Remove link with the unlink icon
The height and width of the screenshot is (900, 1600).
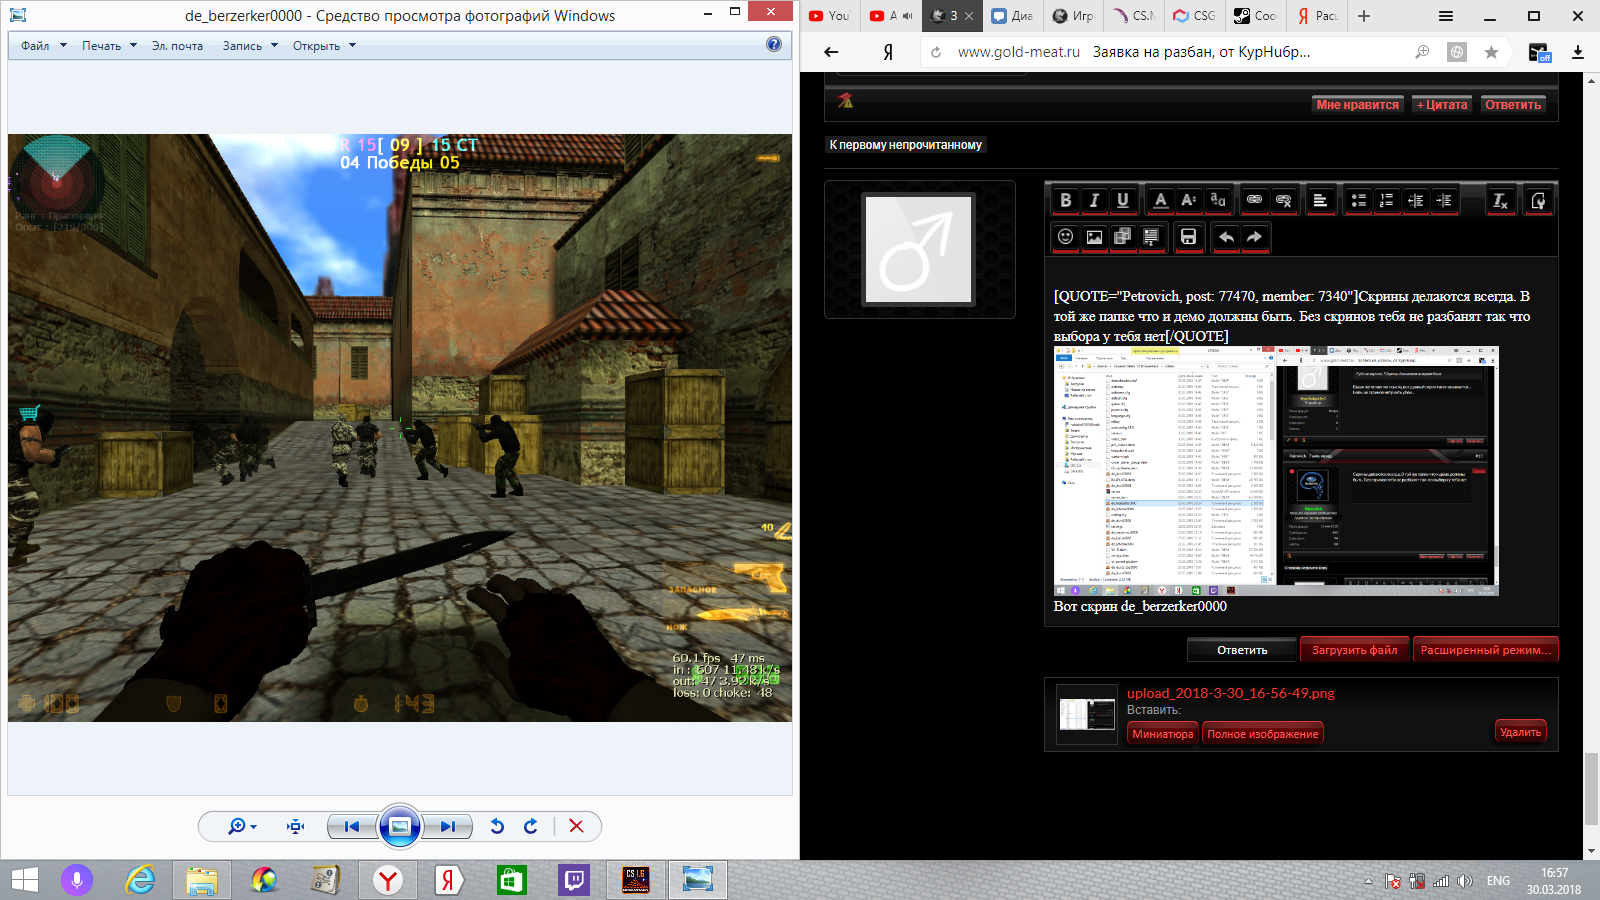[1283, 201]
